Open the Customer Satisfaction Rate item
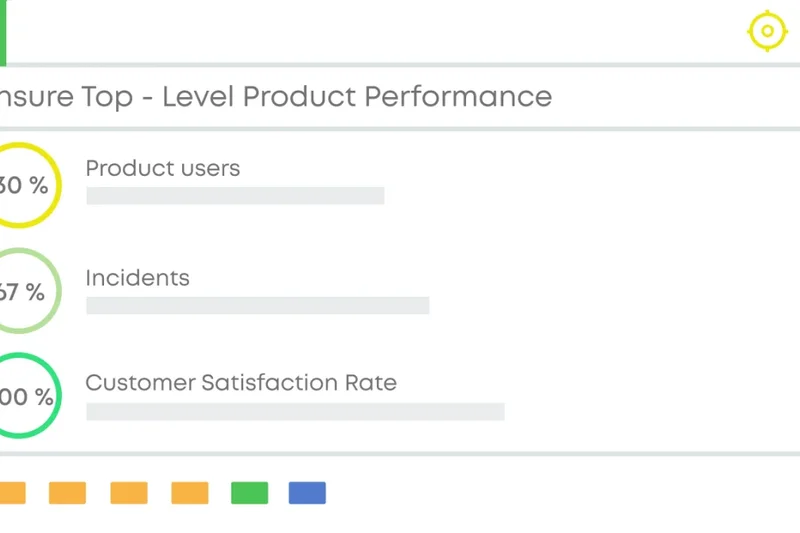Screen dimensions: 800x533 tap(241, 382)
